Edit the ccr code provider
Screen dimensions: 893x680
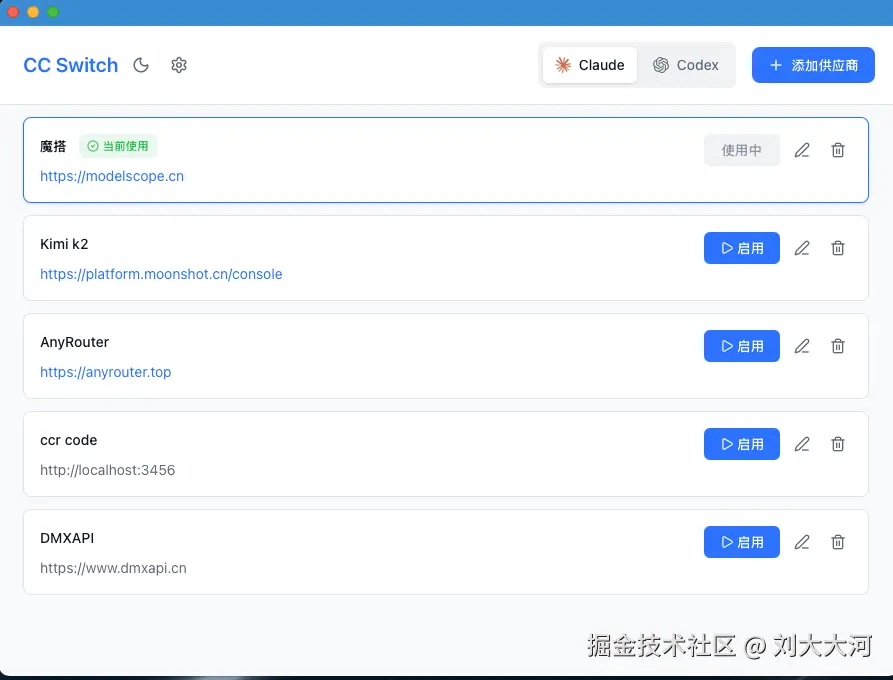pyautogui.click(x=801, y=444)
